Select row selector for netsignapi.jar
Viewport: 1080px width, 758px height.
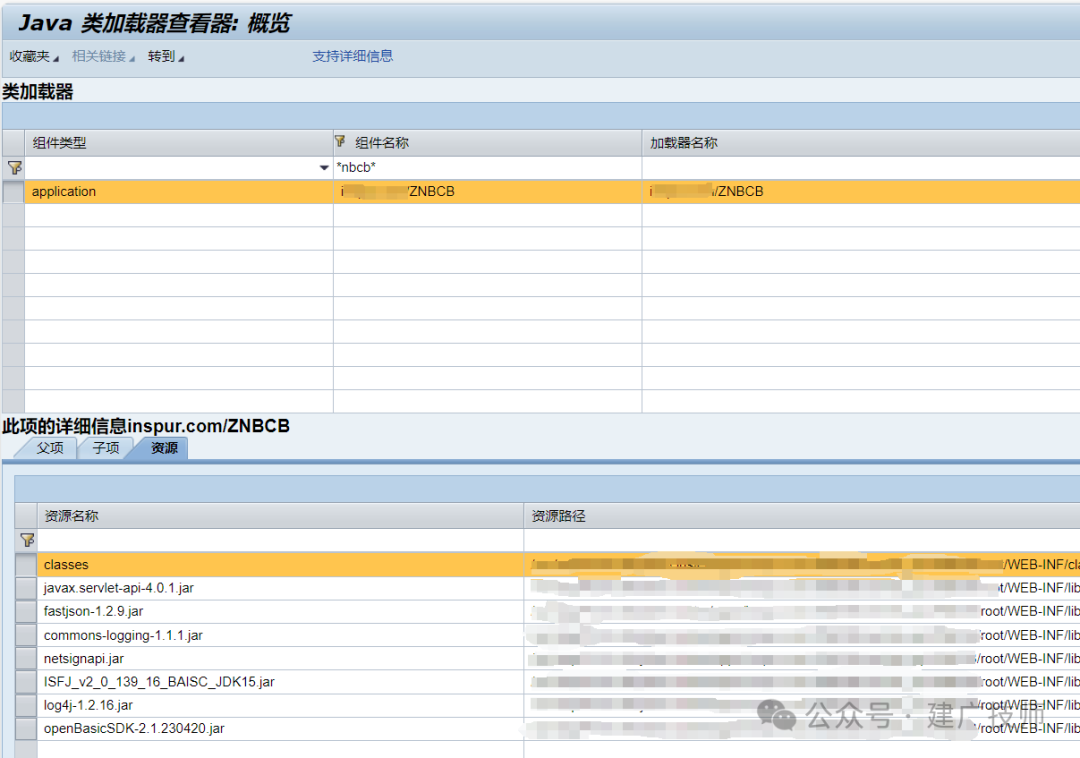point(26,658)
